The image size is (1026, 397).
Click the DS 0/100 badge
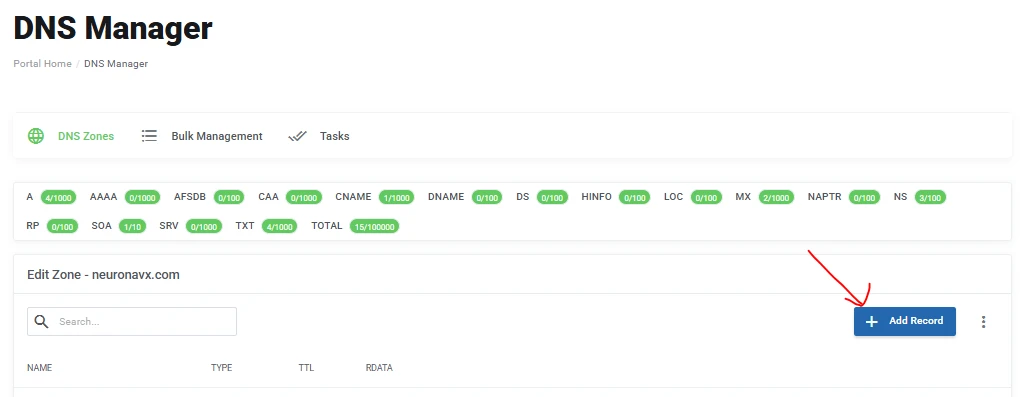[552, 198]
